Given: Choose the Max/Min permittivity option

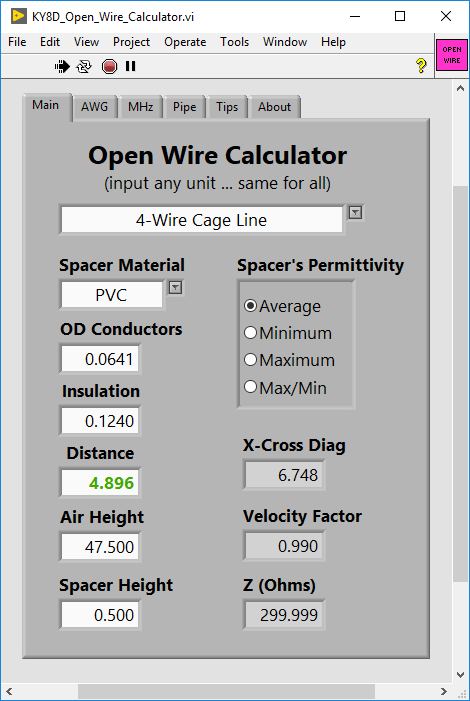Looking at the screenshot, I should click(x=285, y=388).
